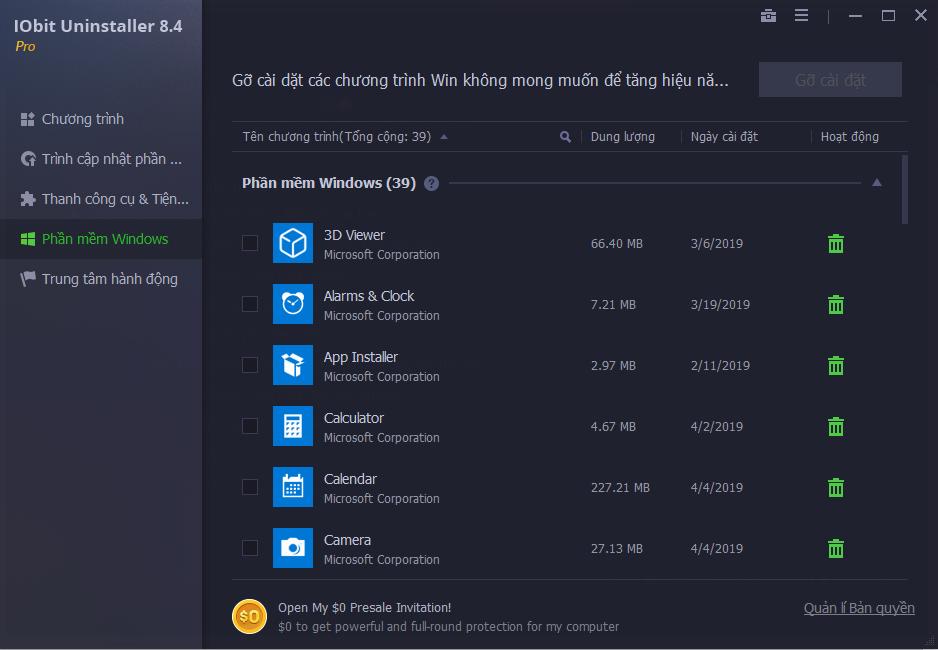Switch to Trung tâm hành động
Viewport: 938px width, 650px height.
(x=109, y=279)
